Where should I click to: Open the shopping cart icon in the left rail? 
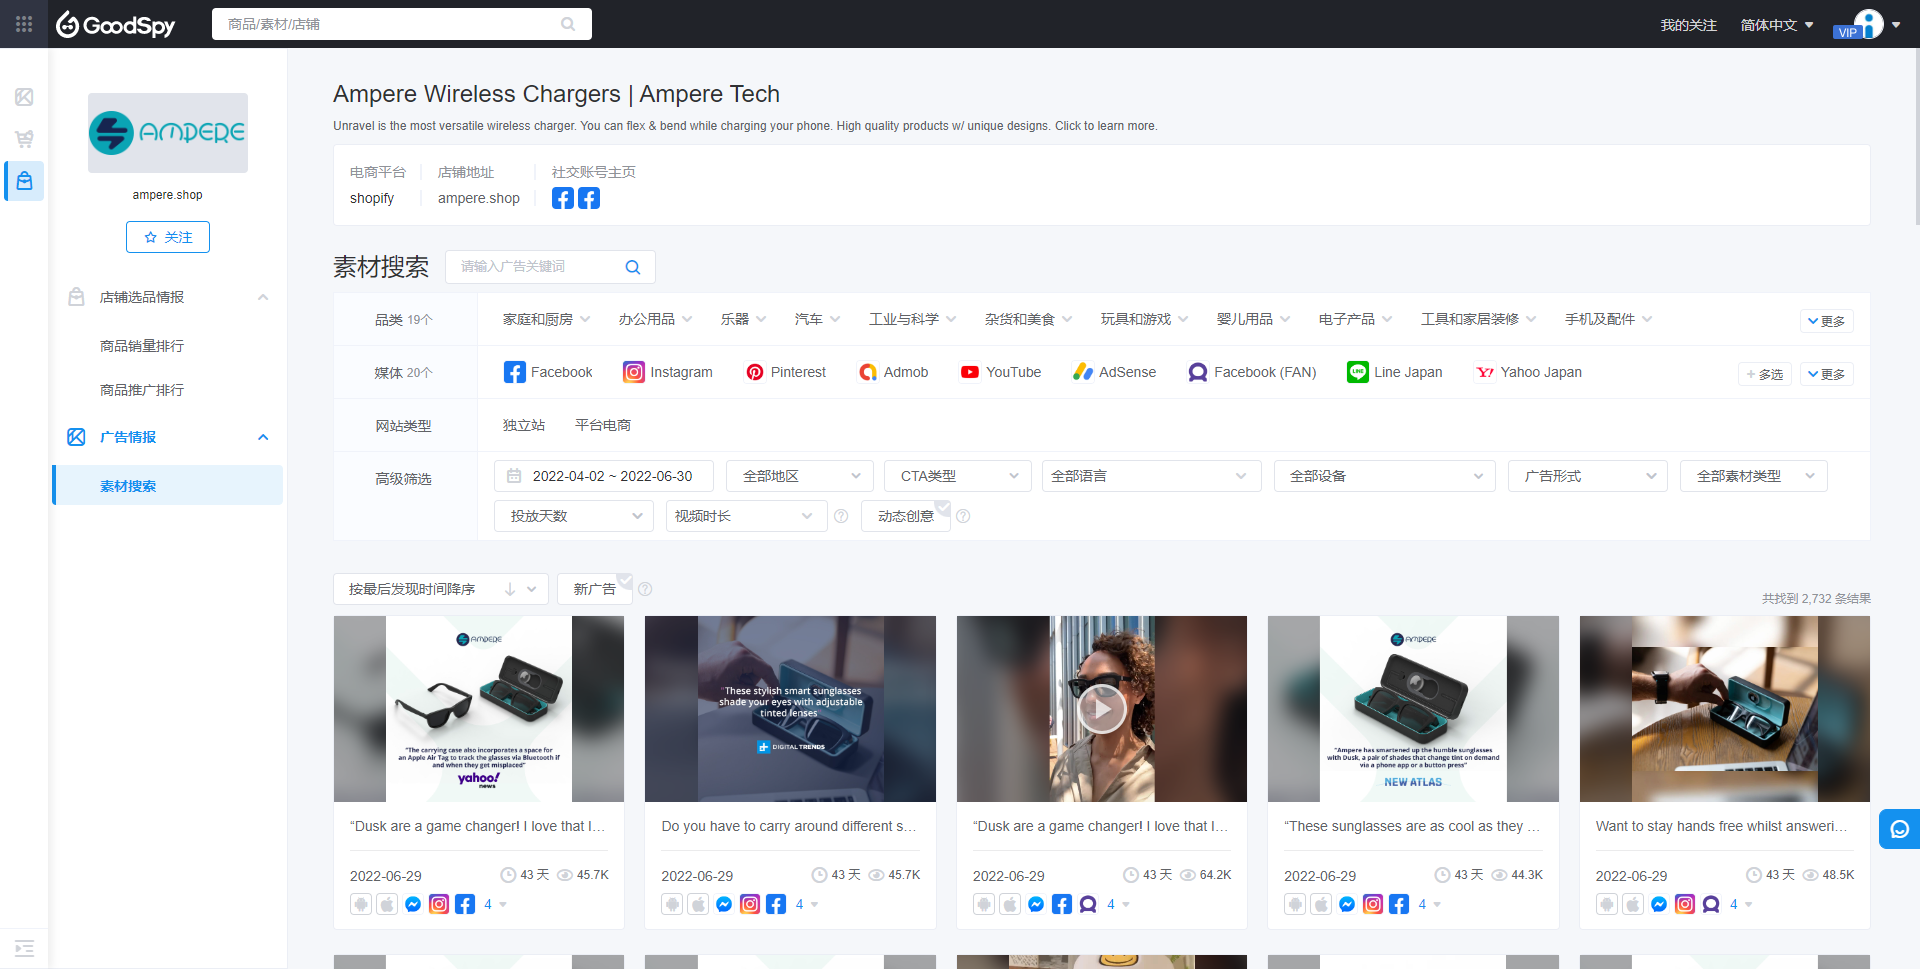coord(24,139)
